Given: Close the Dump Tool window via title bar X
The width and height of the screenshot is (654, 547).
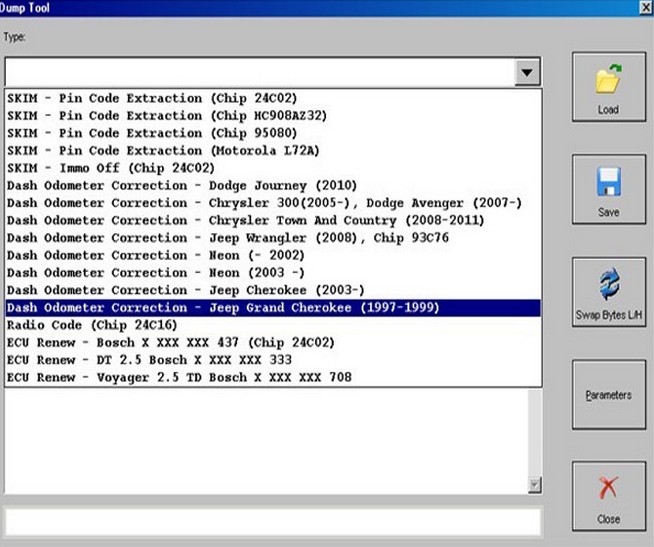Looking at the screenshot, I should pos(646,8).
